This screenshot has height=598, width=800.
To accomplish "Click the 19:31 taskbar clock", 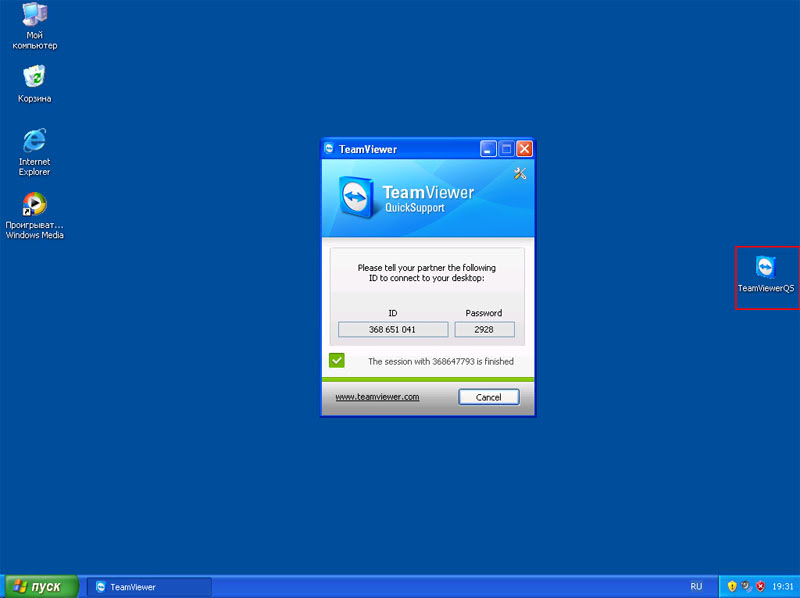I will pos(783,587).
